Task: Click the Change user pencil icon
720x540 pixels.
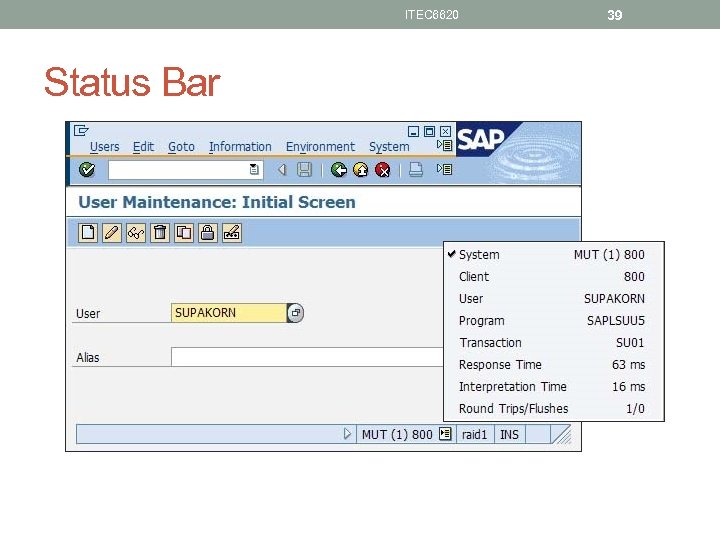Action: [x=112, y=233]
